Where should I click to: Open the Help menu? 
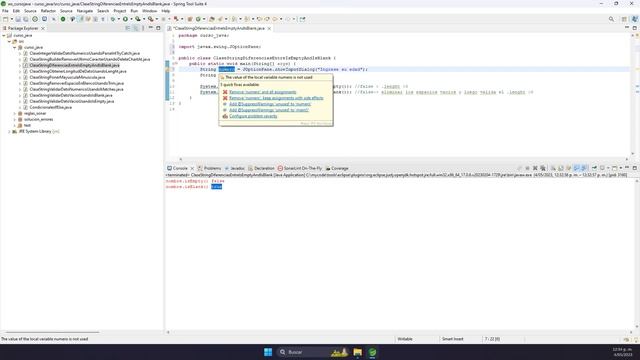[165, 11]
